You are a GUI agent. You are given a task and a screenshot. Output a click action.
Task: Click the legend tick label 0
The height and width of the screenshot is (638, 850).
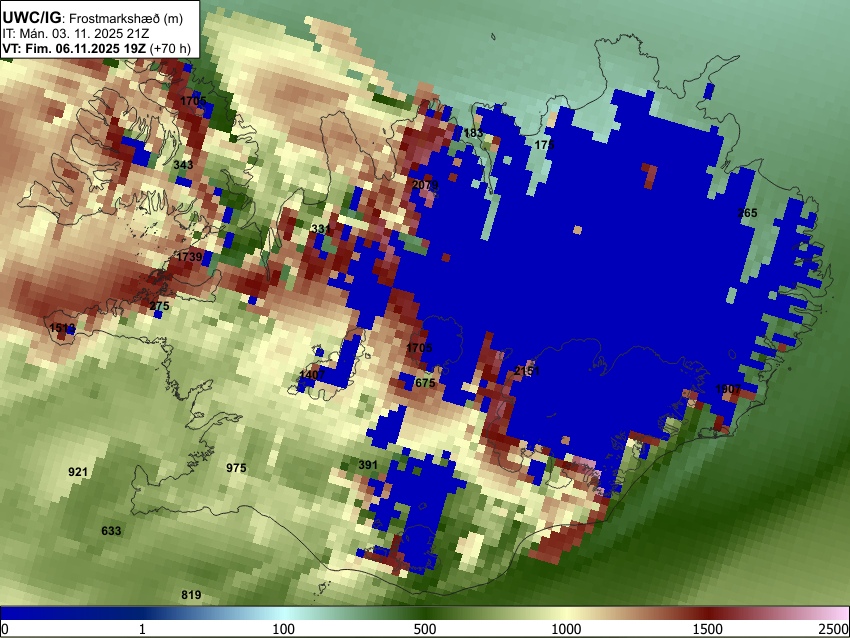5,629
